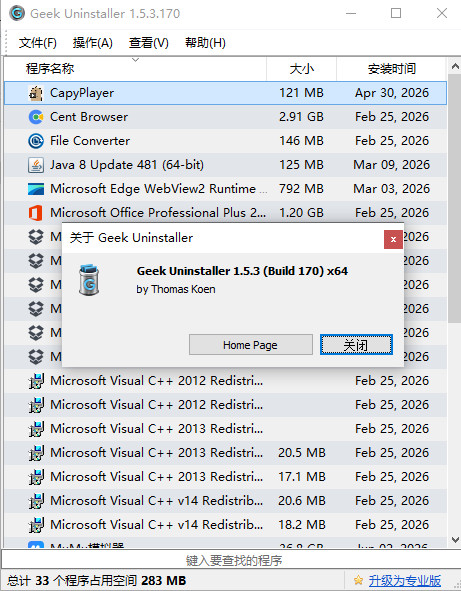
Task: Open the 查看(V) menu
Action: 149,43
